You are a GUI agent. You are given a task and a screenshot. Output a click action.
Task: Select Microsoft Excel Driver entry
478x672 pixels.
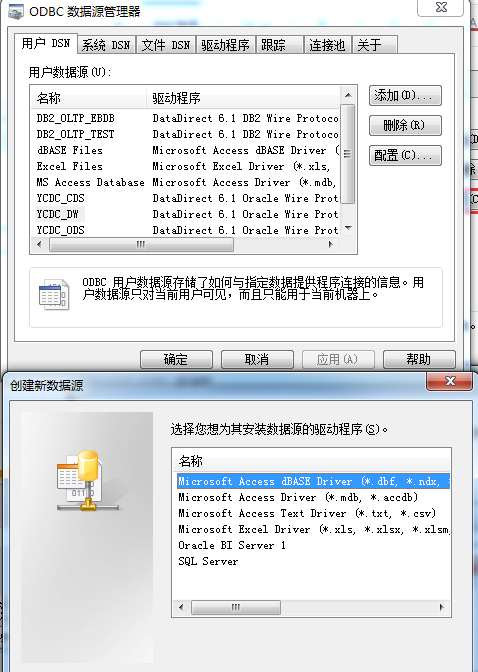(x=313, y=530)
